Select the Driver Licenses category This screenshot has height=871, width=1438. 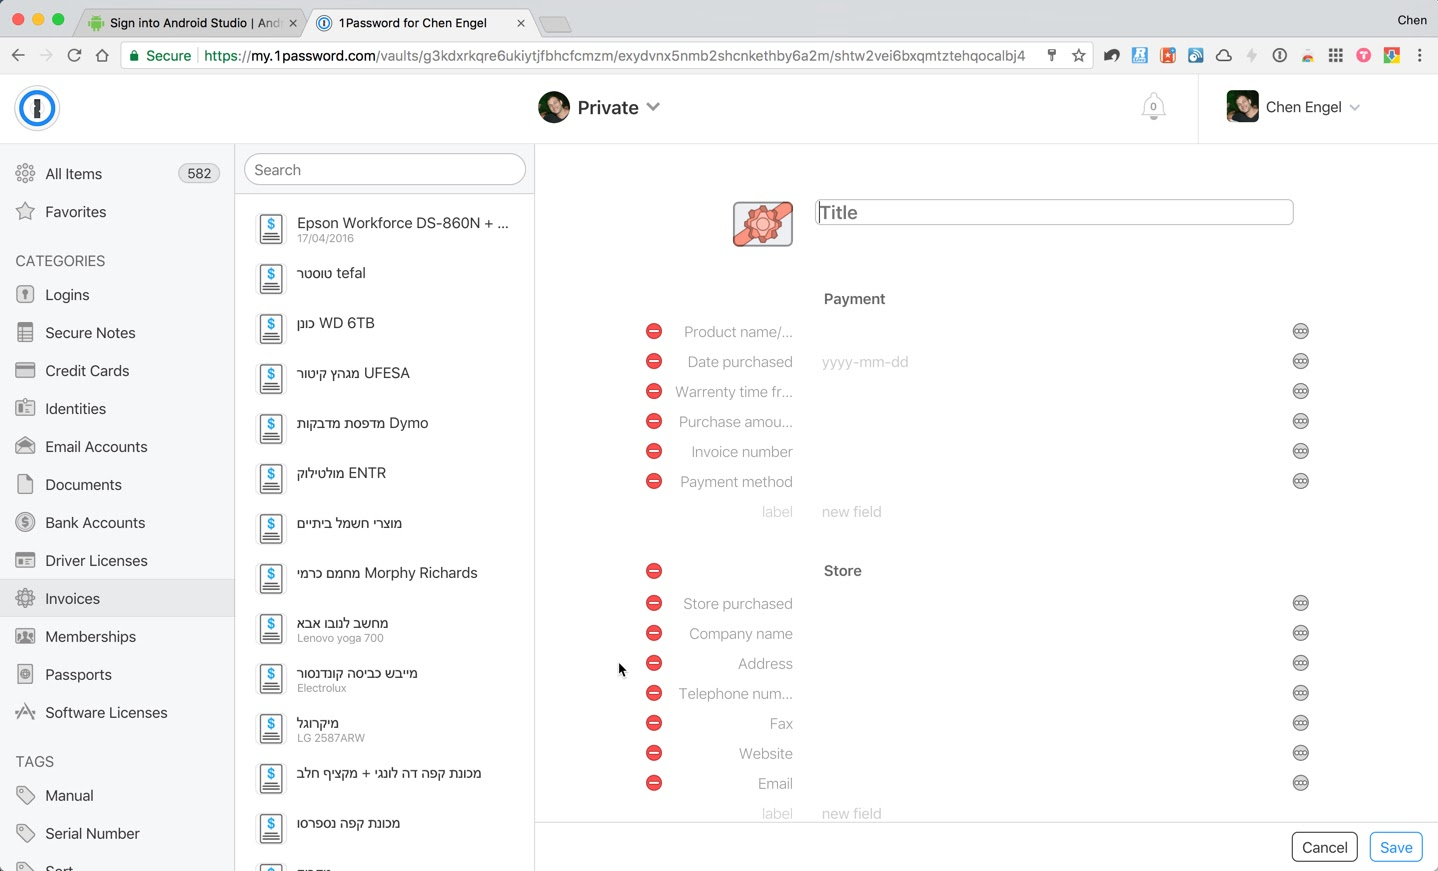point(117,561)
